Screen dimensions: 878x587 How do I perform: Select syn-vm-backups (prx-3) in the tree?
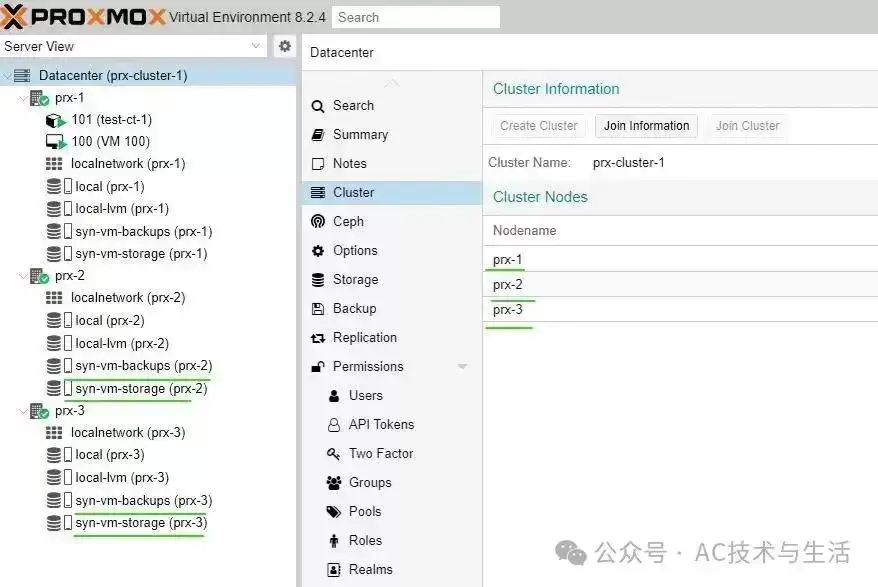144,500
